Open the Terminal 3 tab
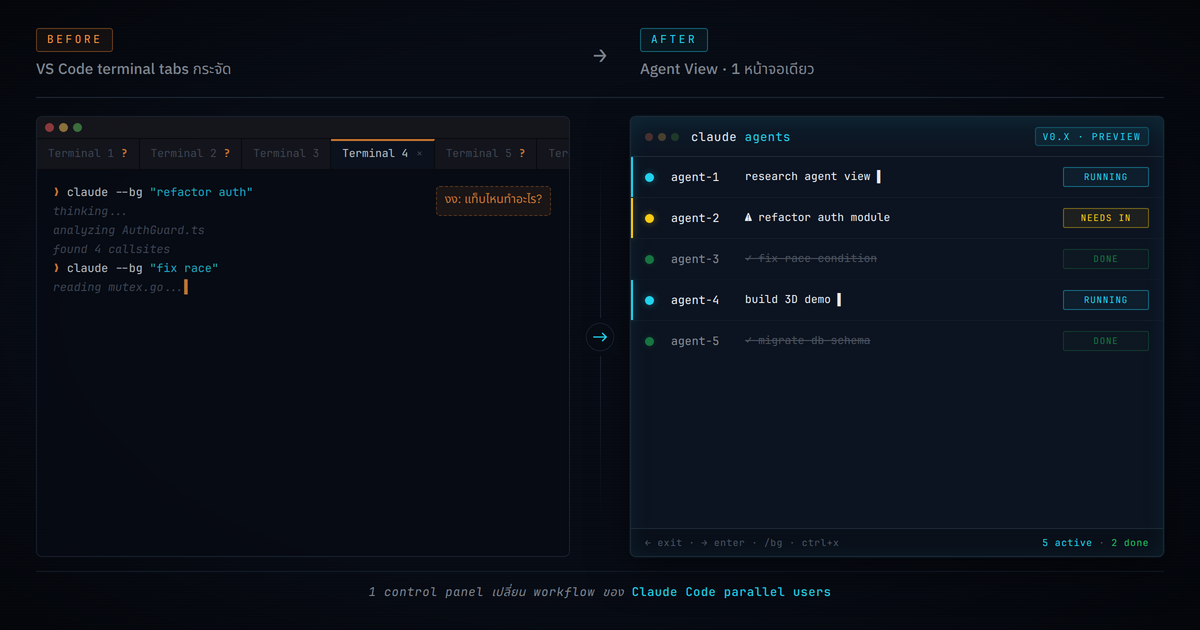The image size is (1200, 630). (286, 153)
